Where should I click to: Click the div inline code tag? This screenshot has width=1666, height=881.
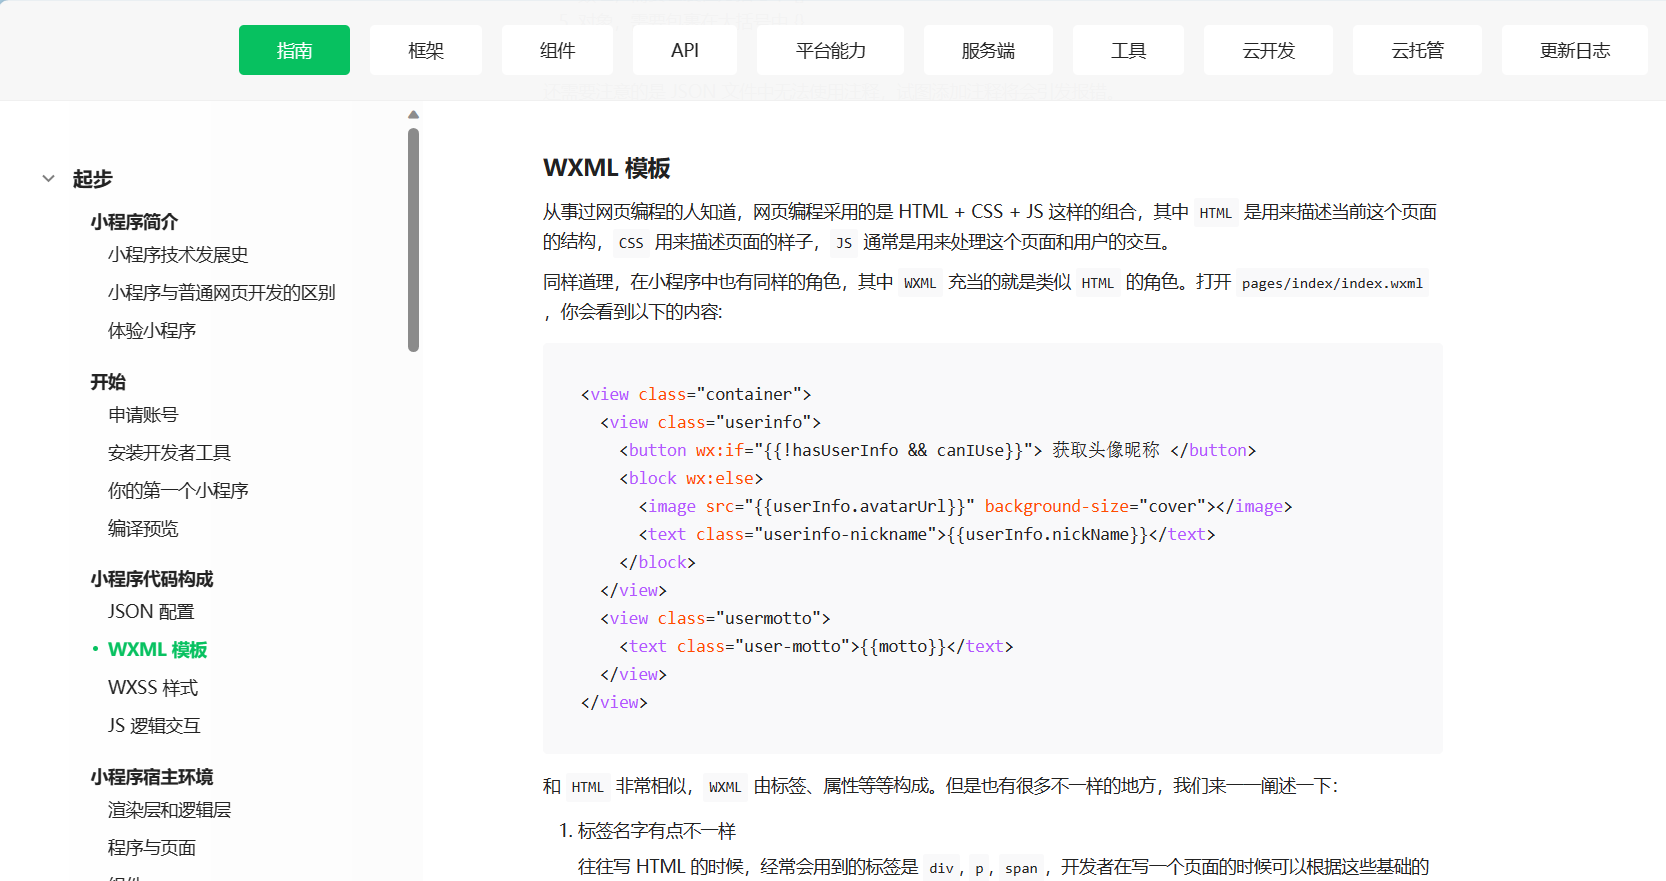tap(941, 868)
